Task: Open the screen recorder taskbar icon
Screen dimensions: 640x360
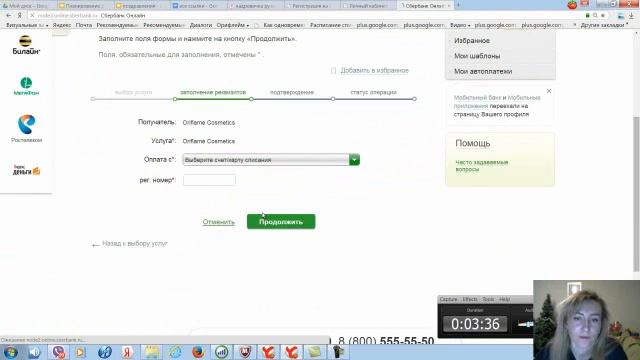Action: click(338, 352)
